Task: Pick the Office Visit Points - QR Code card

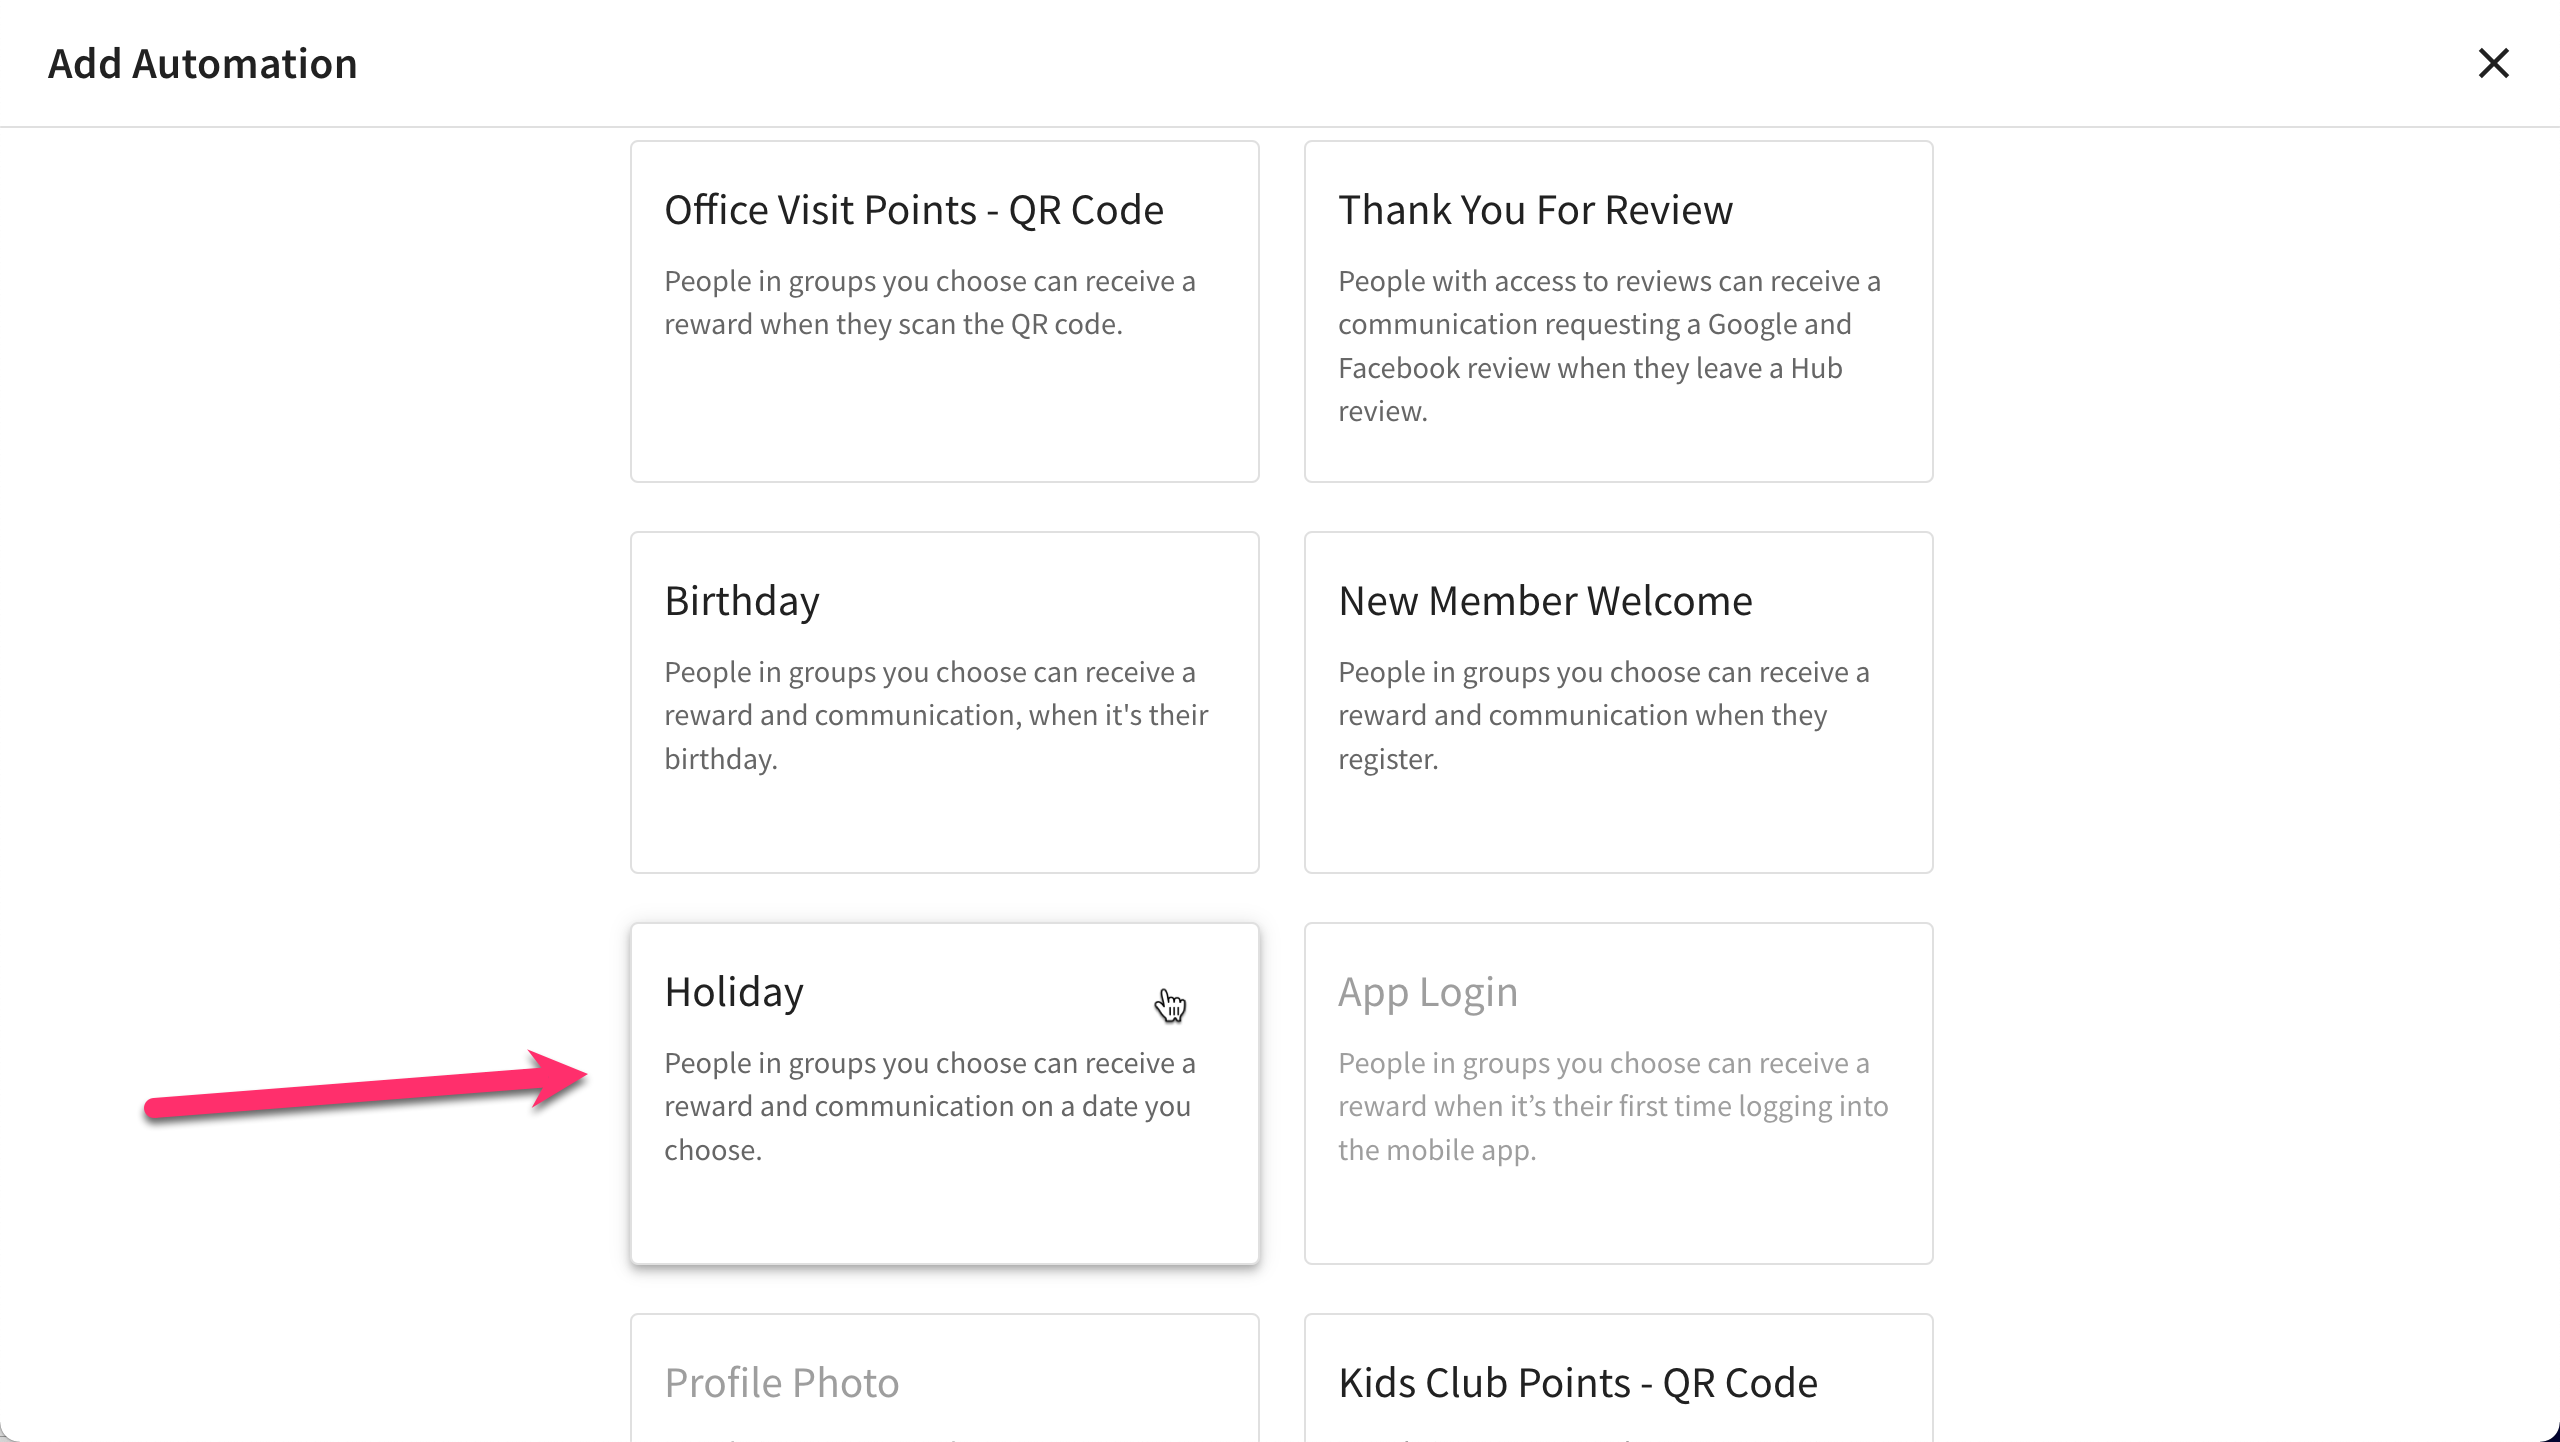Action: [x=944, y=311]
